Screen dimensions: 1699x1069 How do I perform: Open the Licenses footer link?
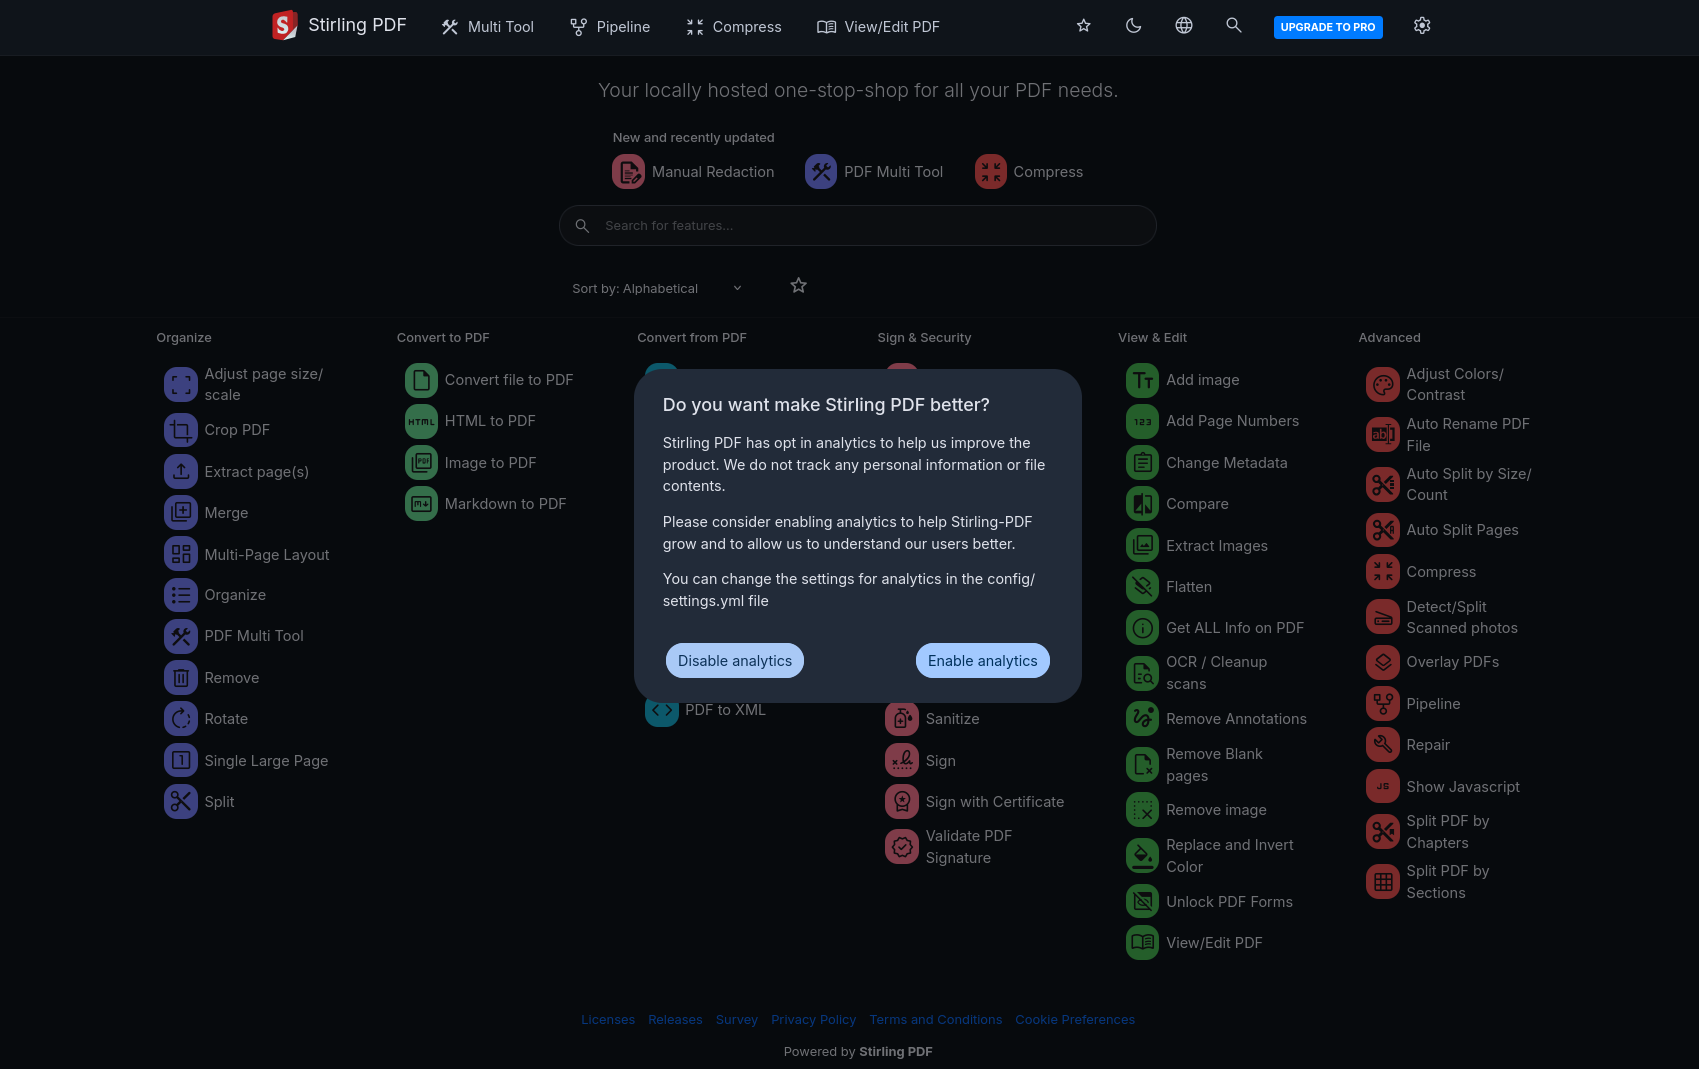(608, 1020)
